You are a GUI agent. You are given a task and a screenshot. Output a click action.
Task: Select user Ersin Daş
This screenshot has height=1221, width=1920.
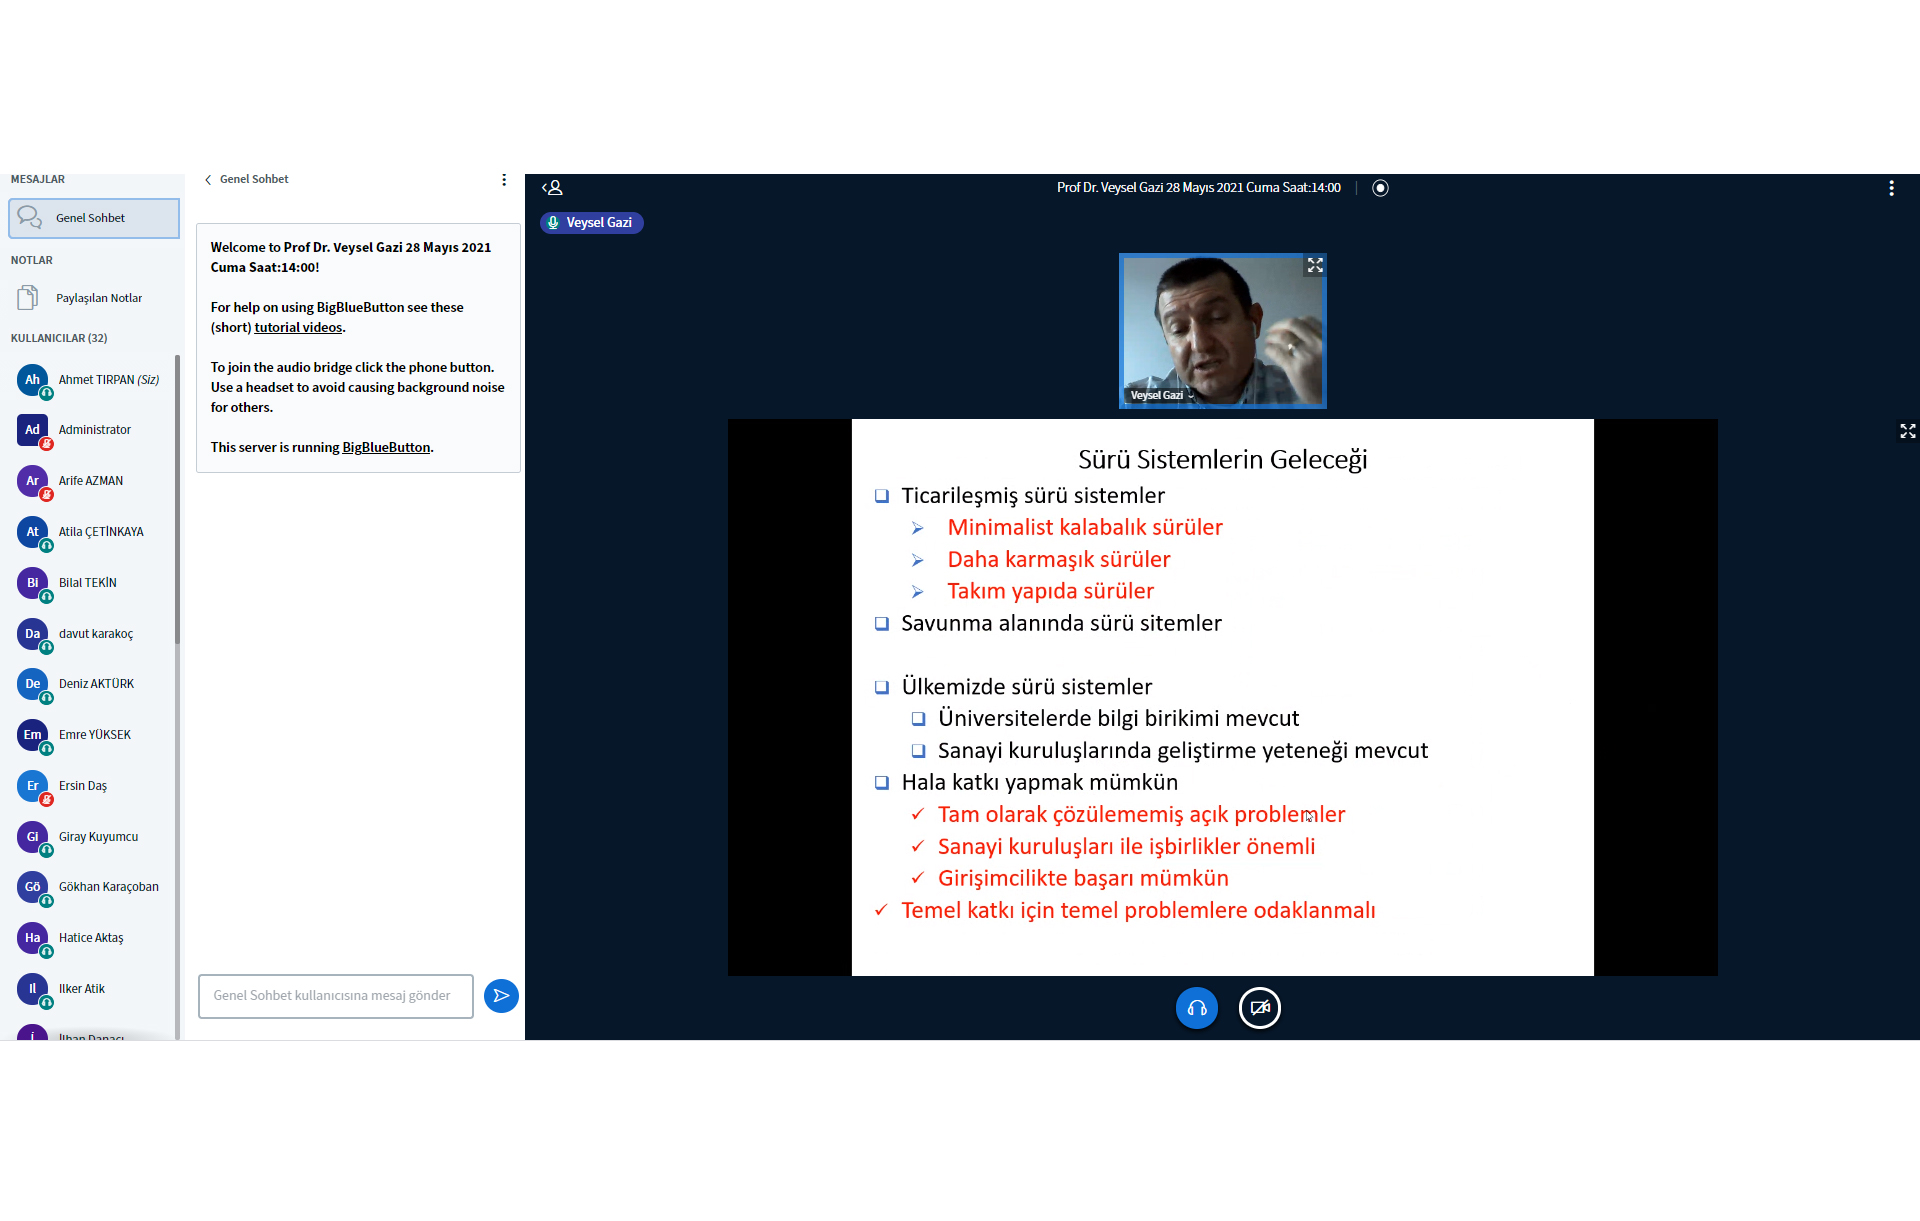click(x=92, y=786)
